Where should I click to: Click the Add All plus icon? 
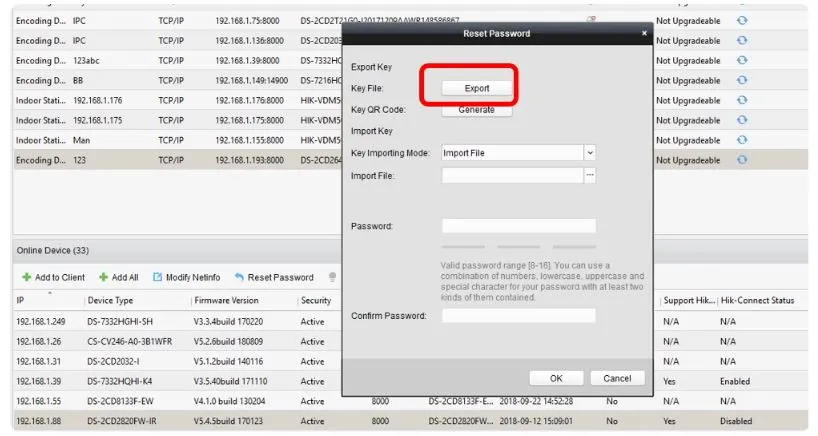(x=103, y=277)
